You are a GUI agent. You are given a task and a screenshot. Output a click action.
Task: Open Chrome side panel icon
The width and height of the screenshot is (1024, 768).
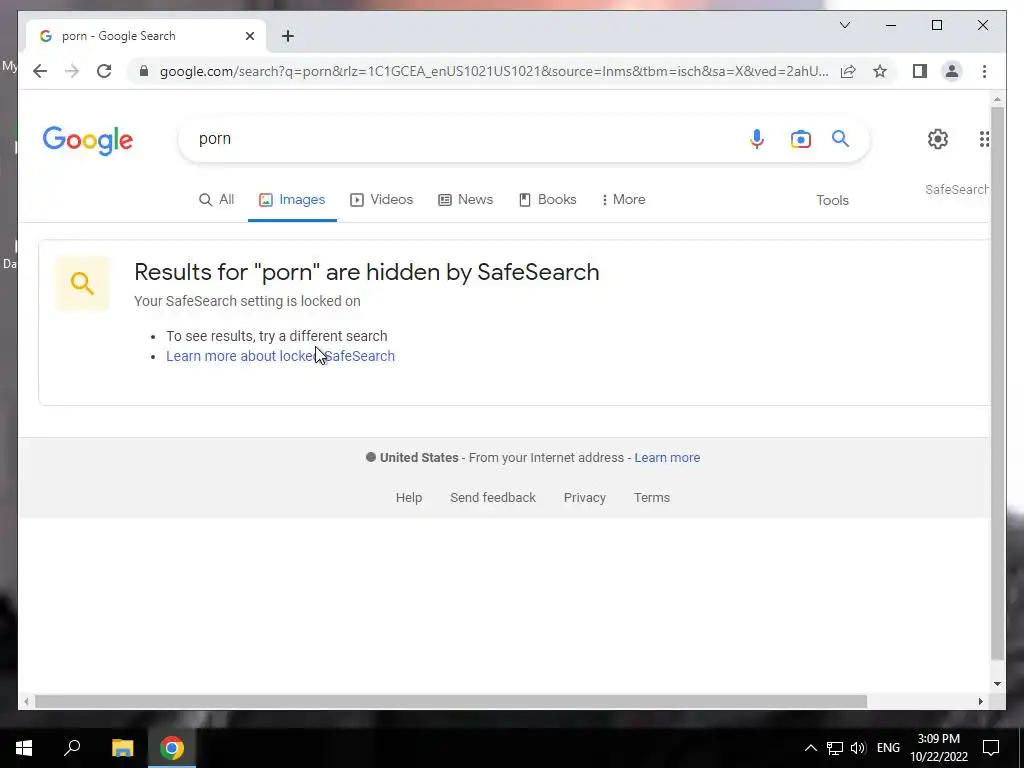tap(920, 71)
